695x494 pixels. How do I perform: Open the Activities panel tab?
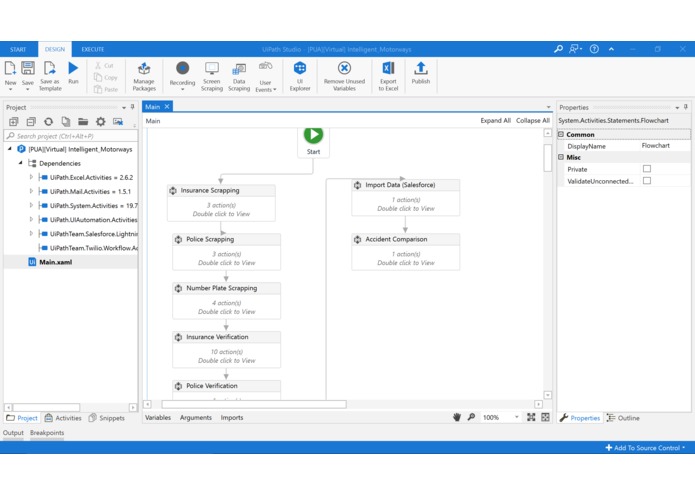63,418
